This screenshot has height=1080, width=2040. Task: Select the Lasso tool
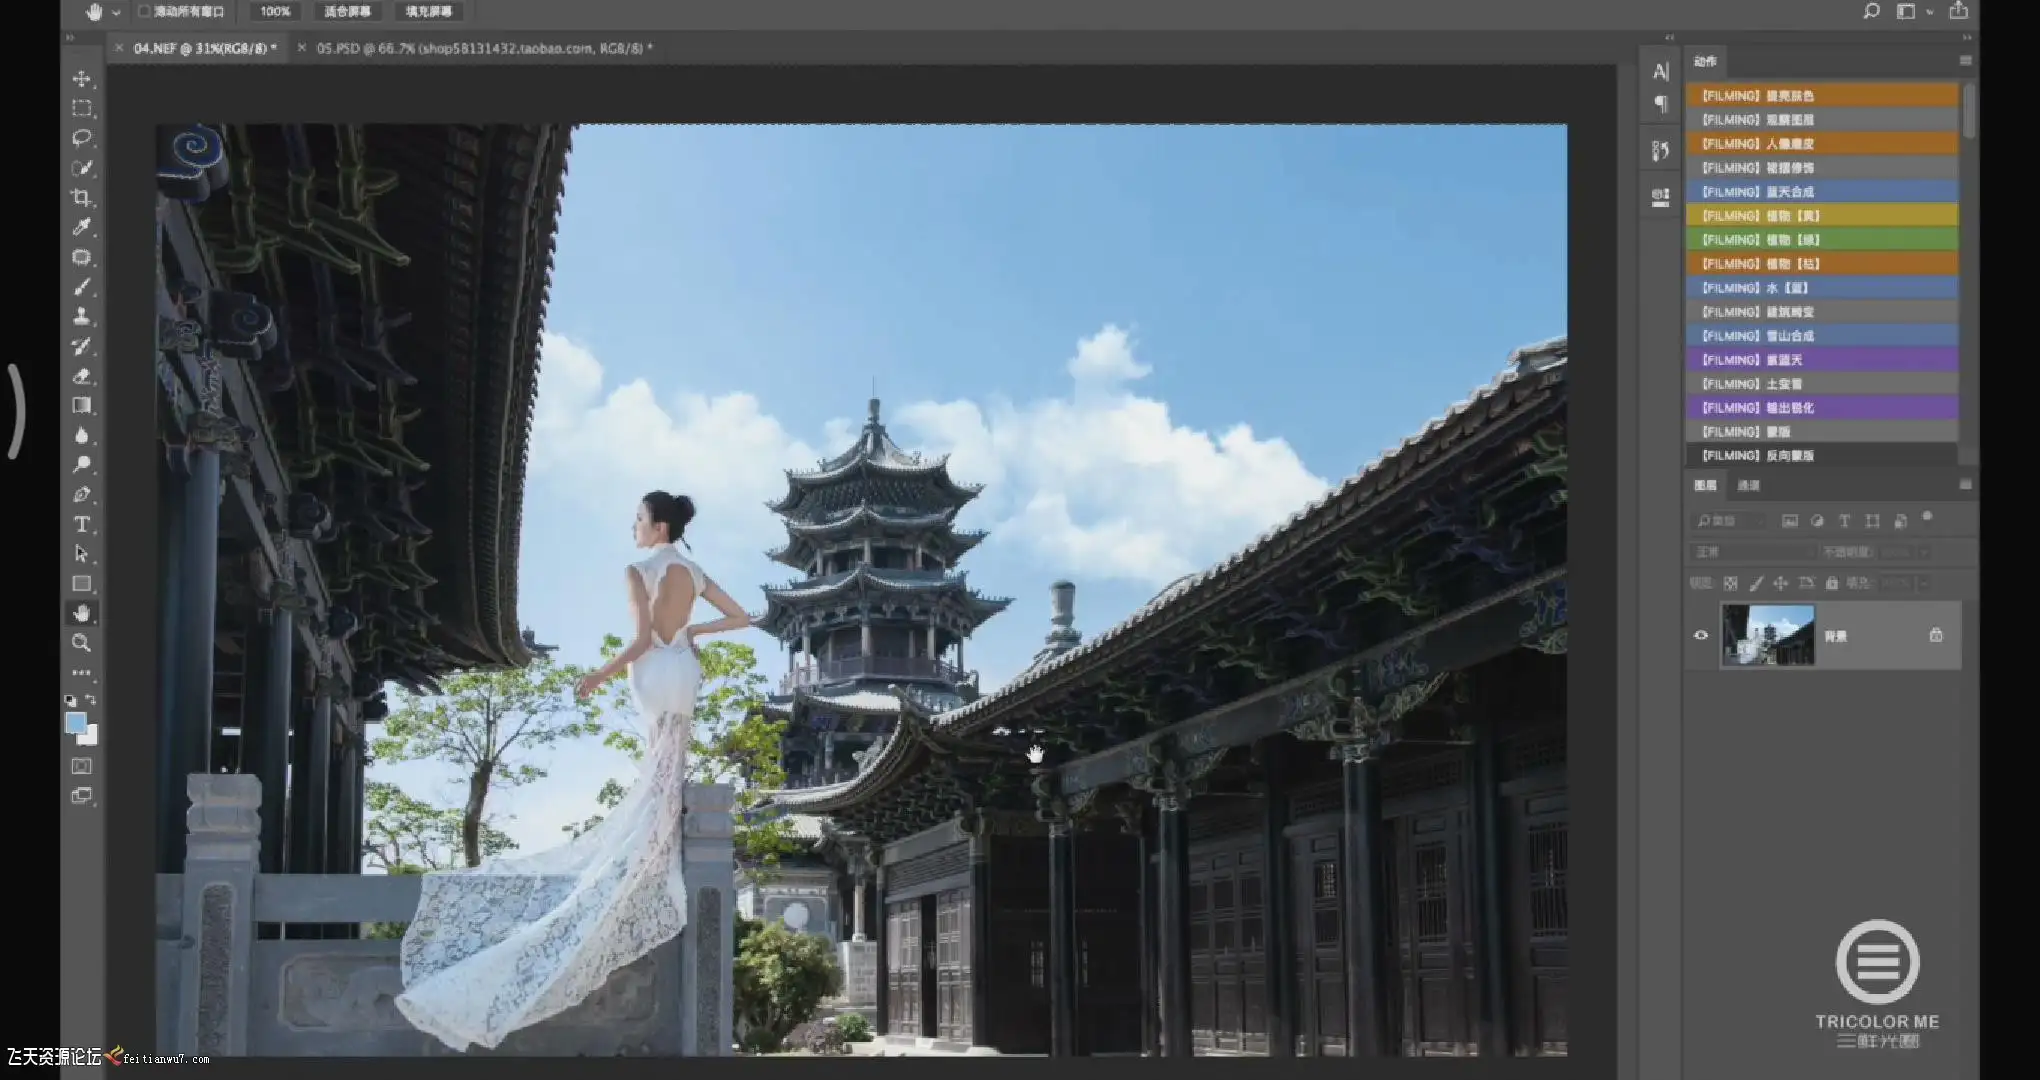click(82, 137)
